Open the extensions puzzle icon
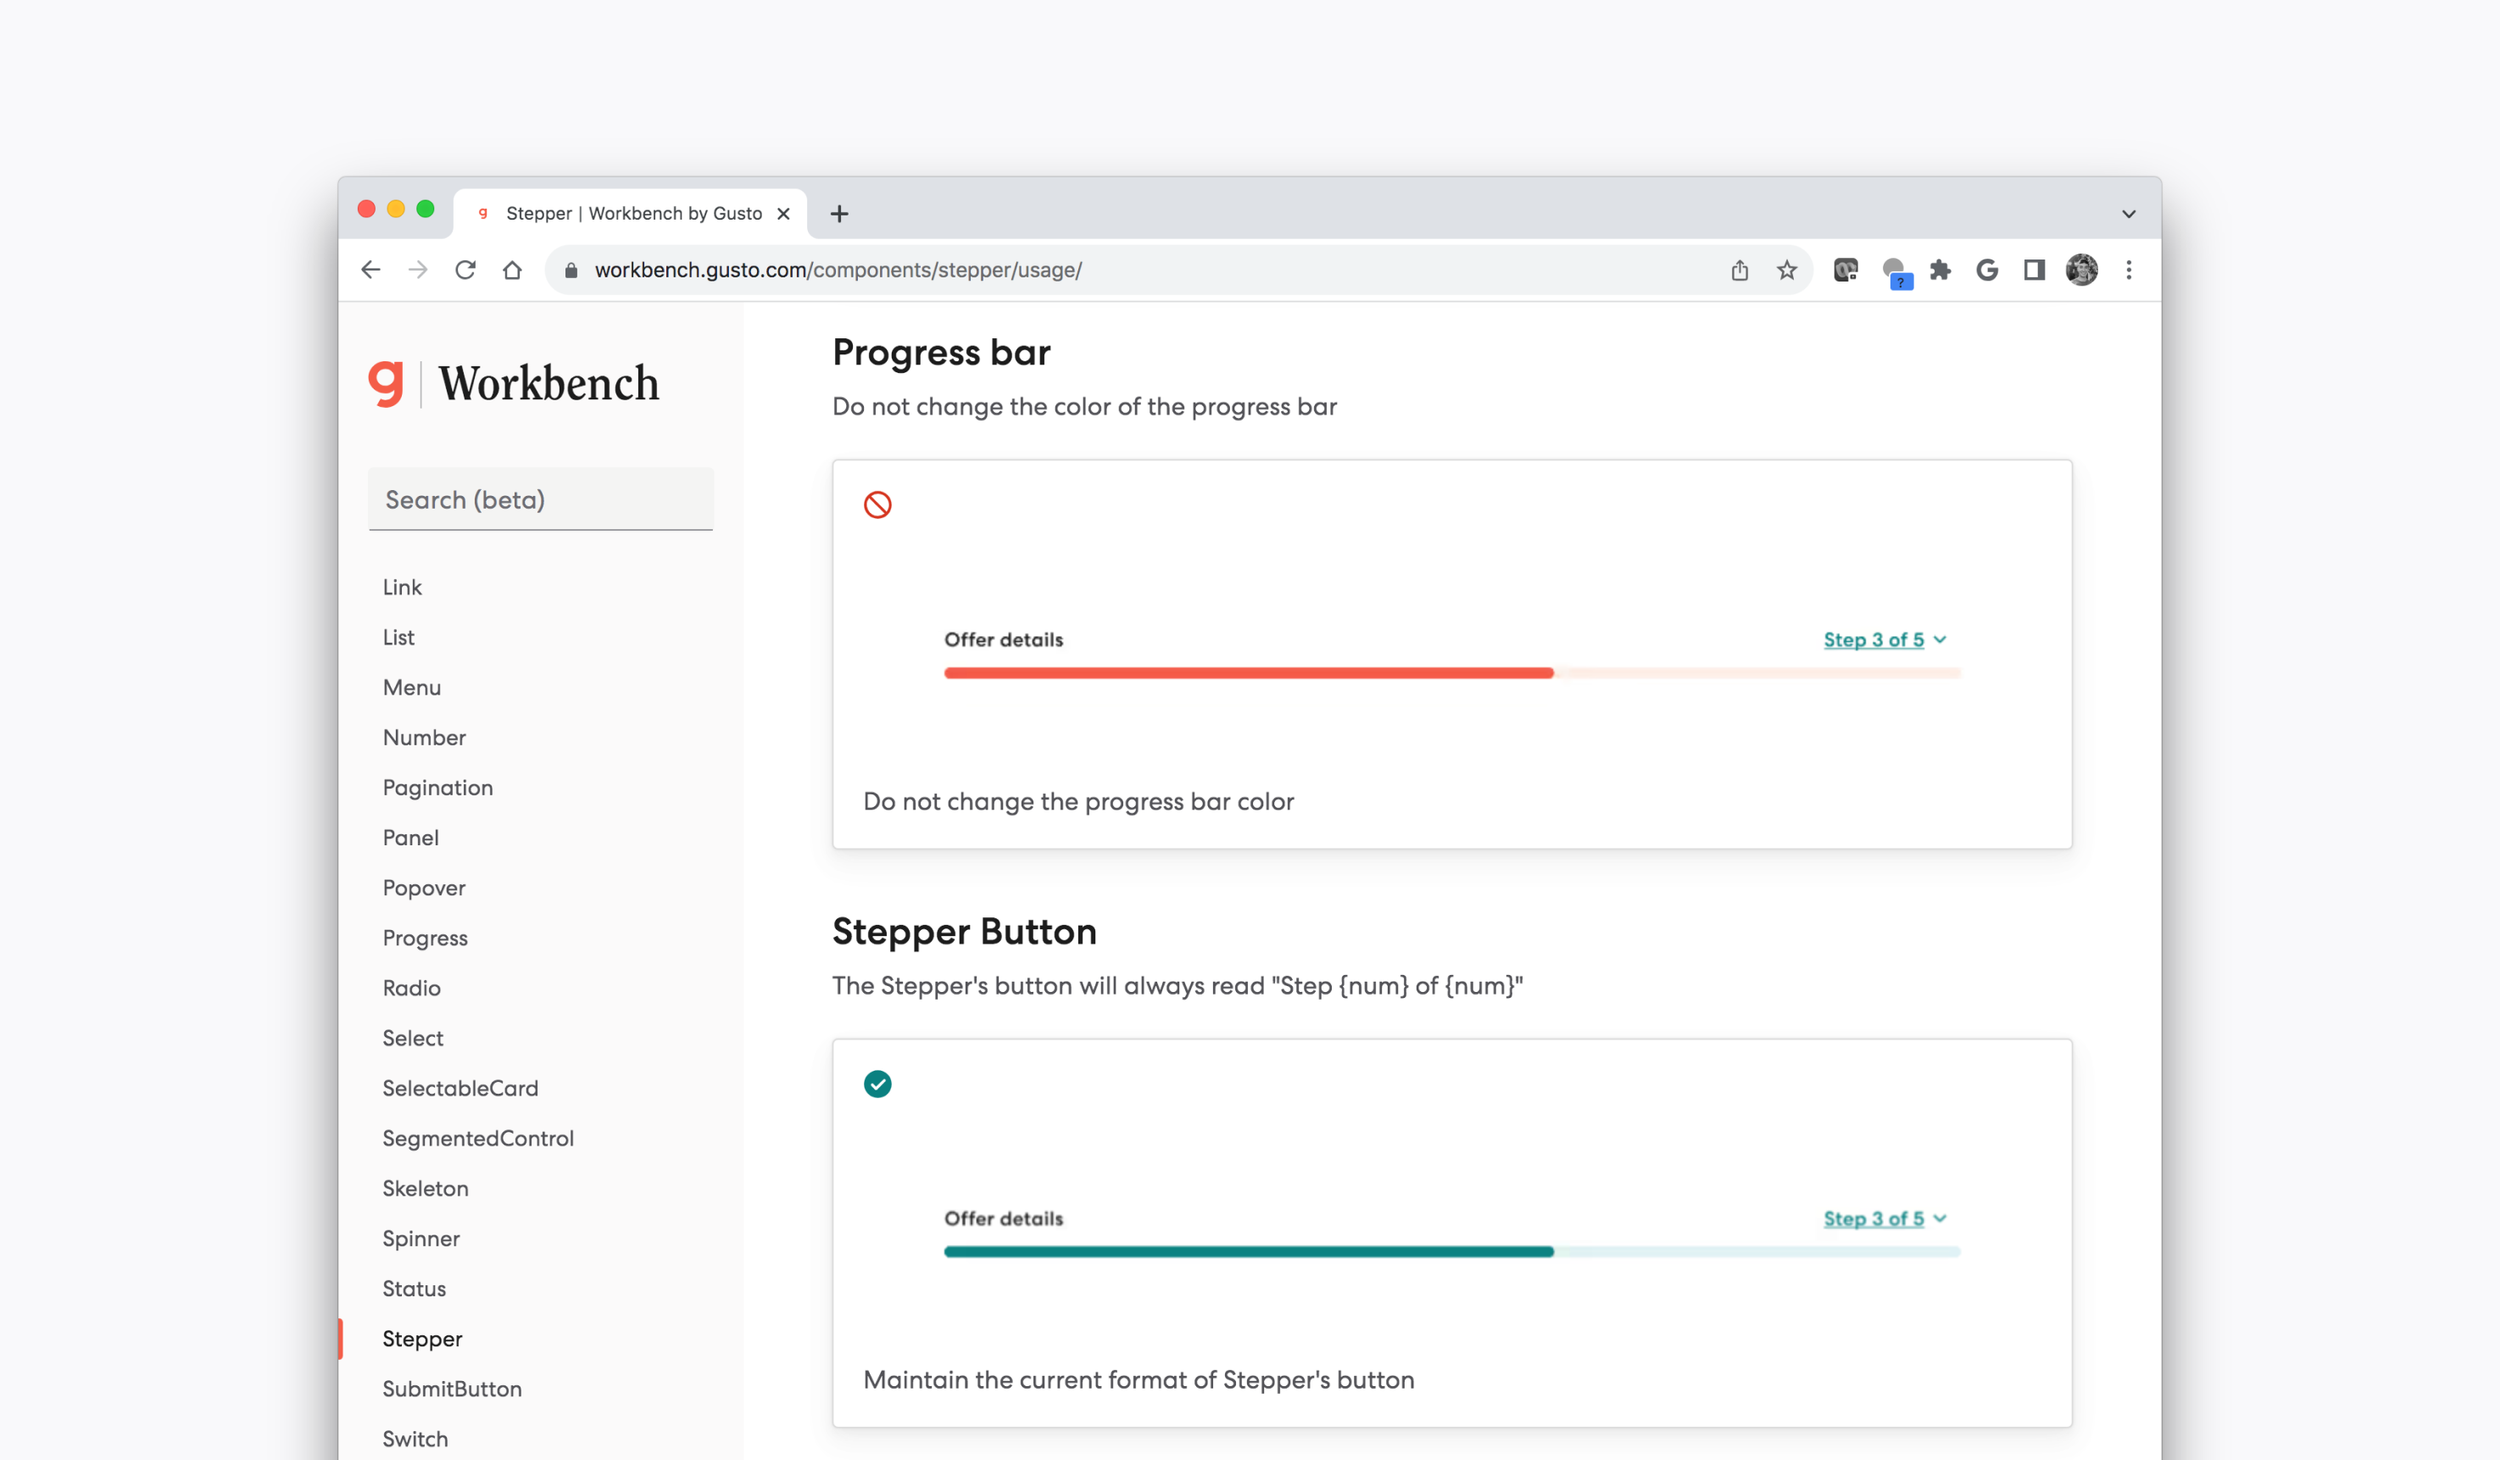This screenshot has height=1460, width=2500. pyautogui.click(x=1940, y=270)
